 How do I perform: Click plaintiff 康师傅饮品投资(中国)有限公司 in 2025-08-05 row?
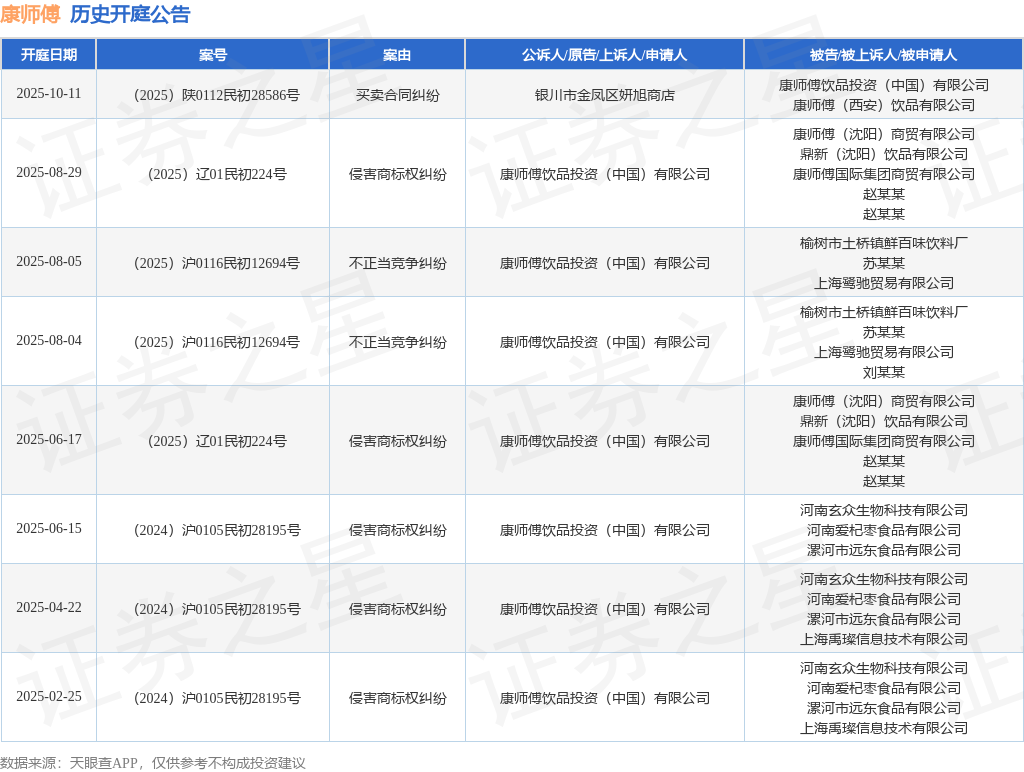[x=604, y=263]
